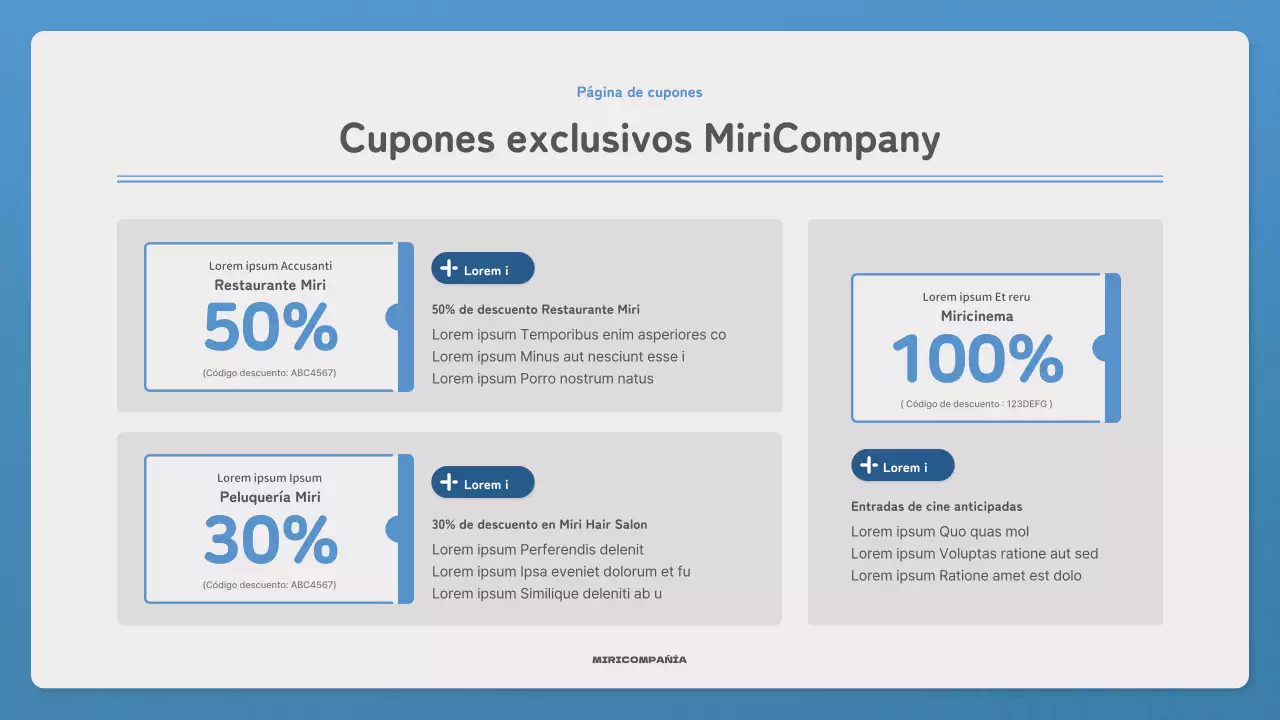Click the discount code on the Peluquería Miri coupon
This screenshot has height=720, width=1280.
pos(269,585)
